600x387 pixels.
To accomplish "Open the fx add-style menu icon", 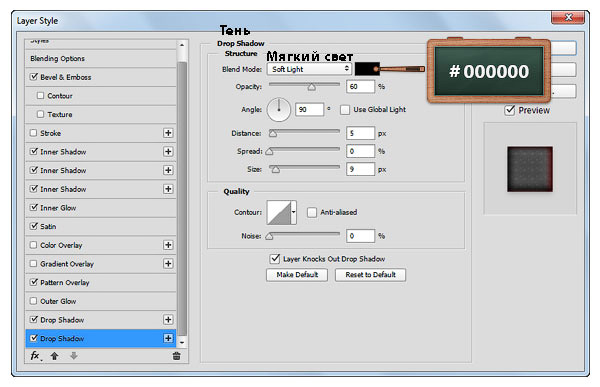I will point(36,356).
